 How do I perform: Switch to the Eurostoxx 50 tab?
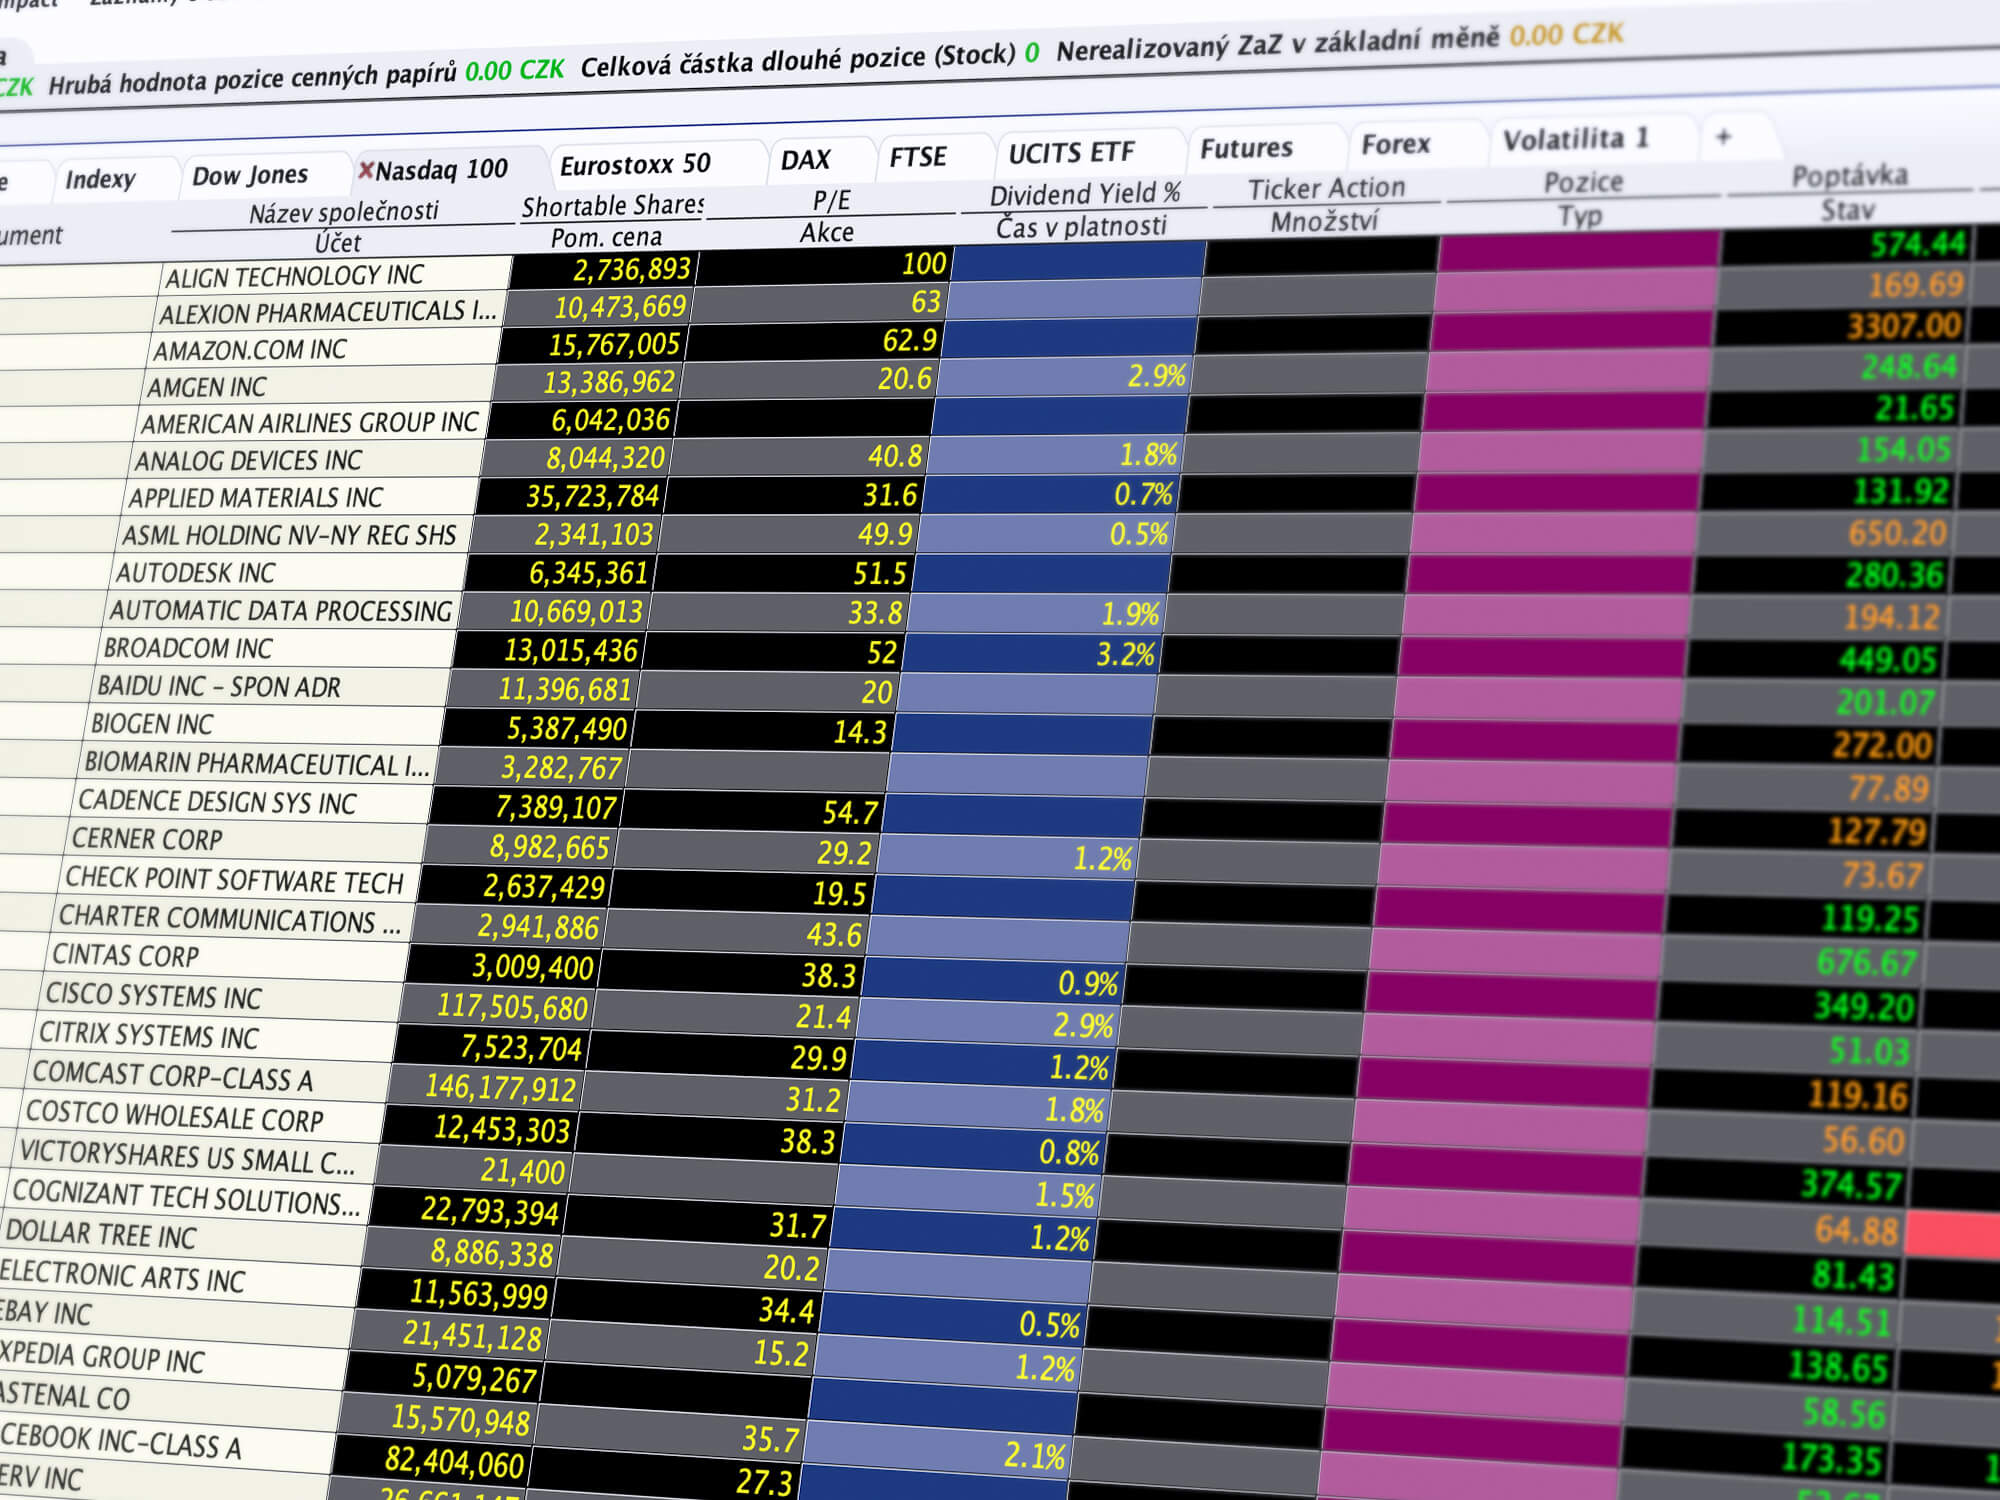coord(635,164)
